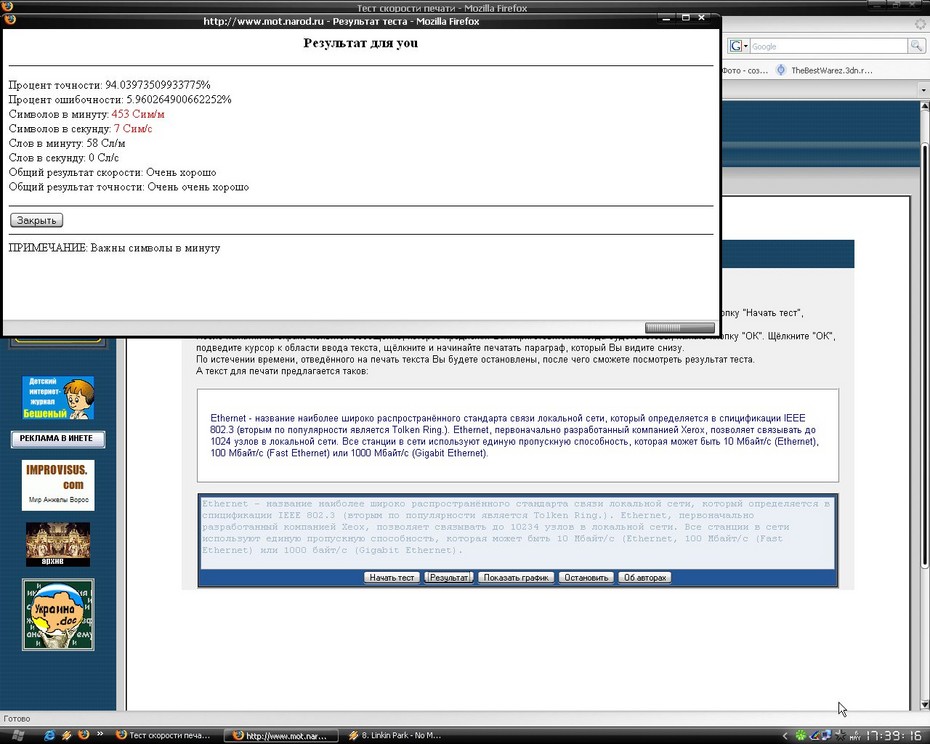Click the Общий результат скорости line
This screenshot has width=930, height=744.
(x=113, y=173)
